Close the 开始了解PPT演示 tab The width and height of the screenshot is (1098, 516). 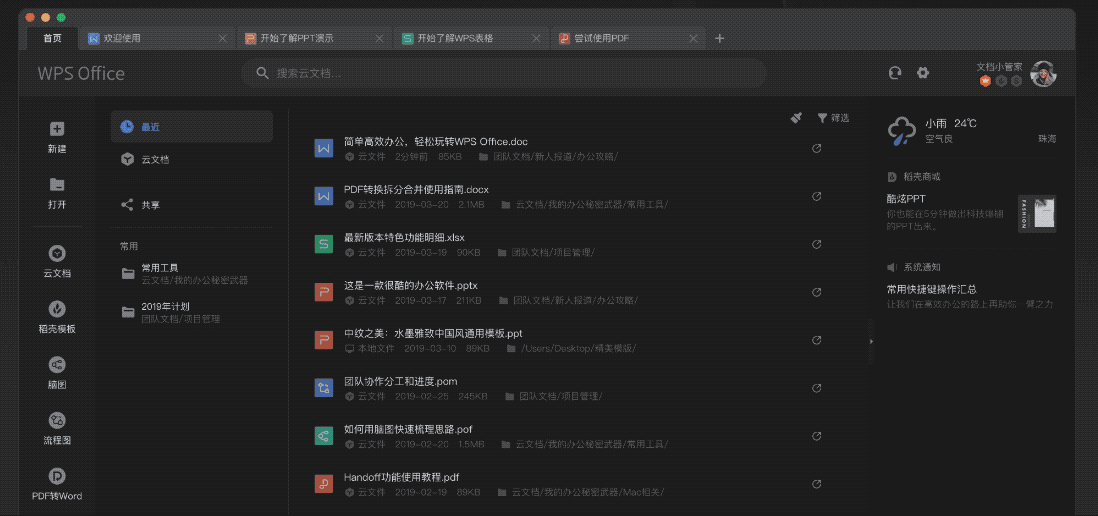[x=380, y=39]
